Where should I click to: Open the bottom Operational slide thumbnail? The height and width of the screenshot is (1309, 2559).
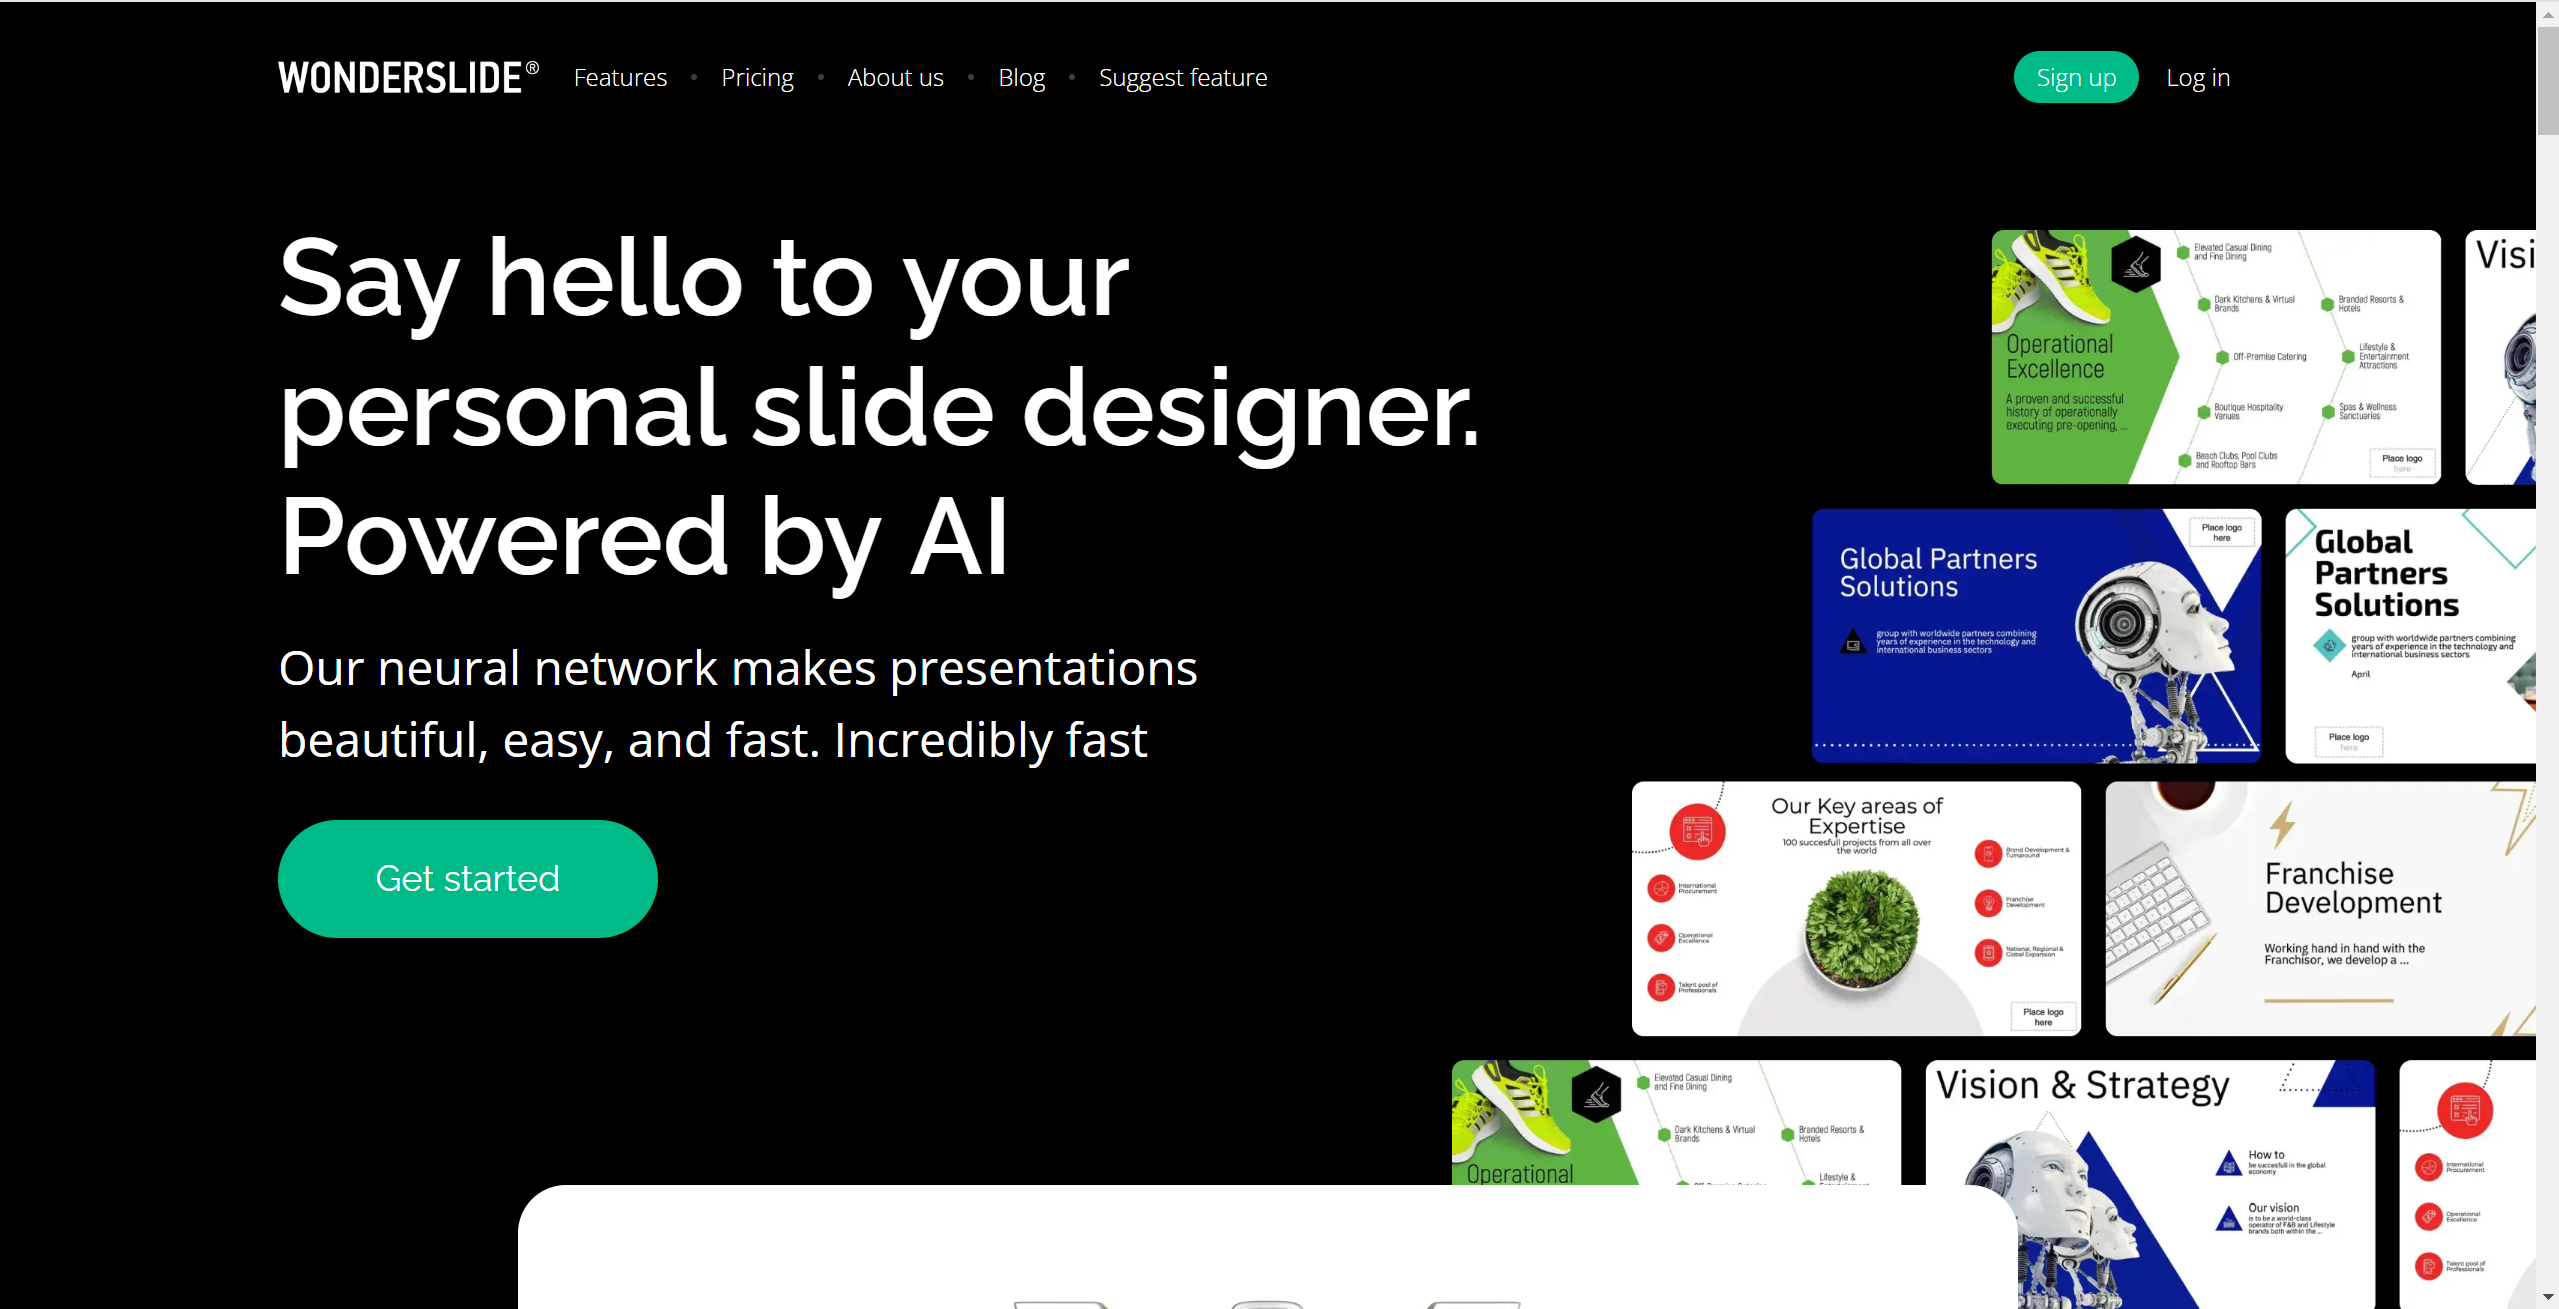click(x=1676, y=1122)
